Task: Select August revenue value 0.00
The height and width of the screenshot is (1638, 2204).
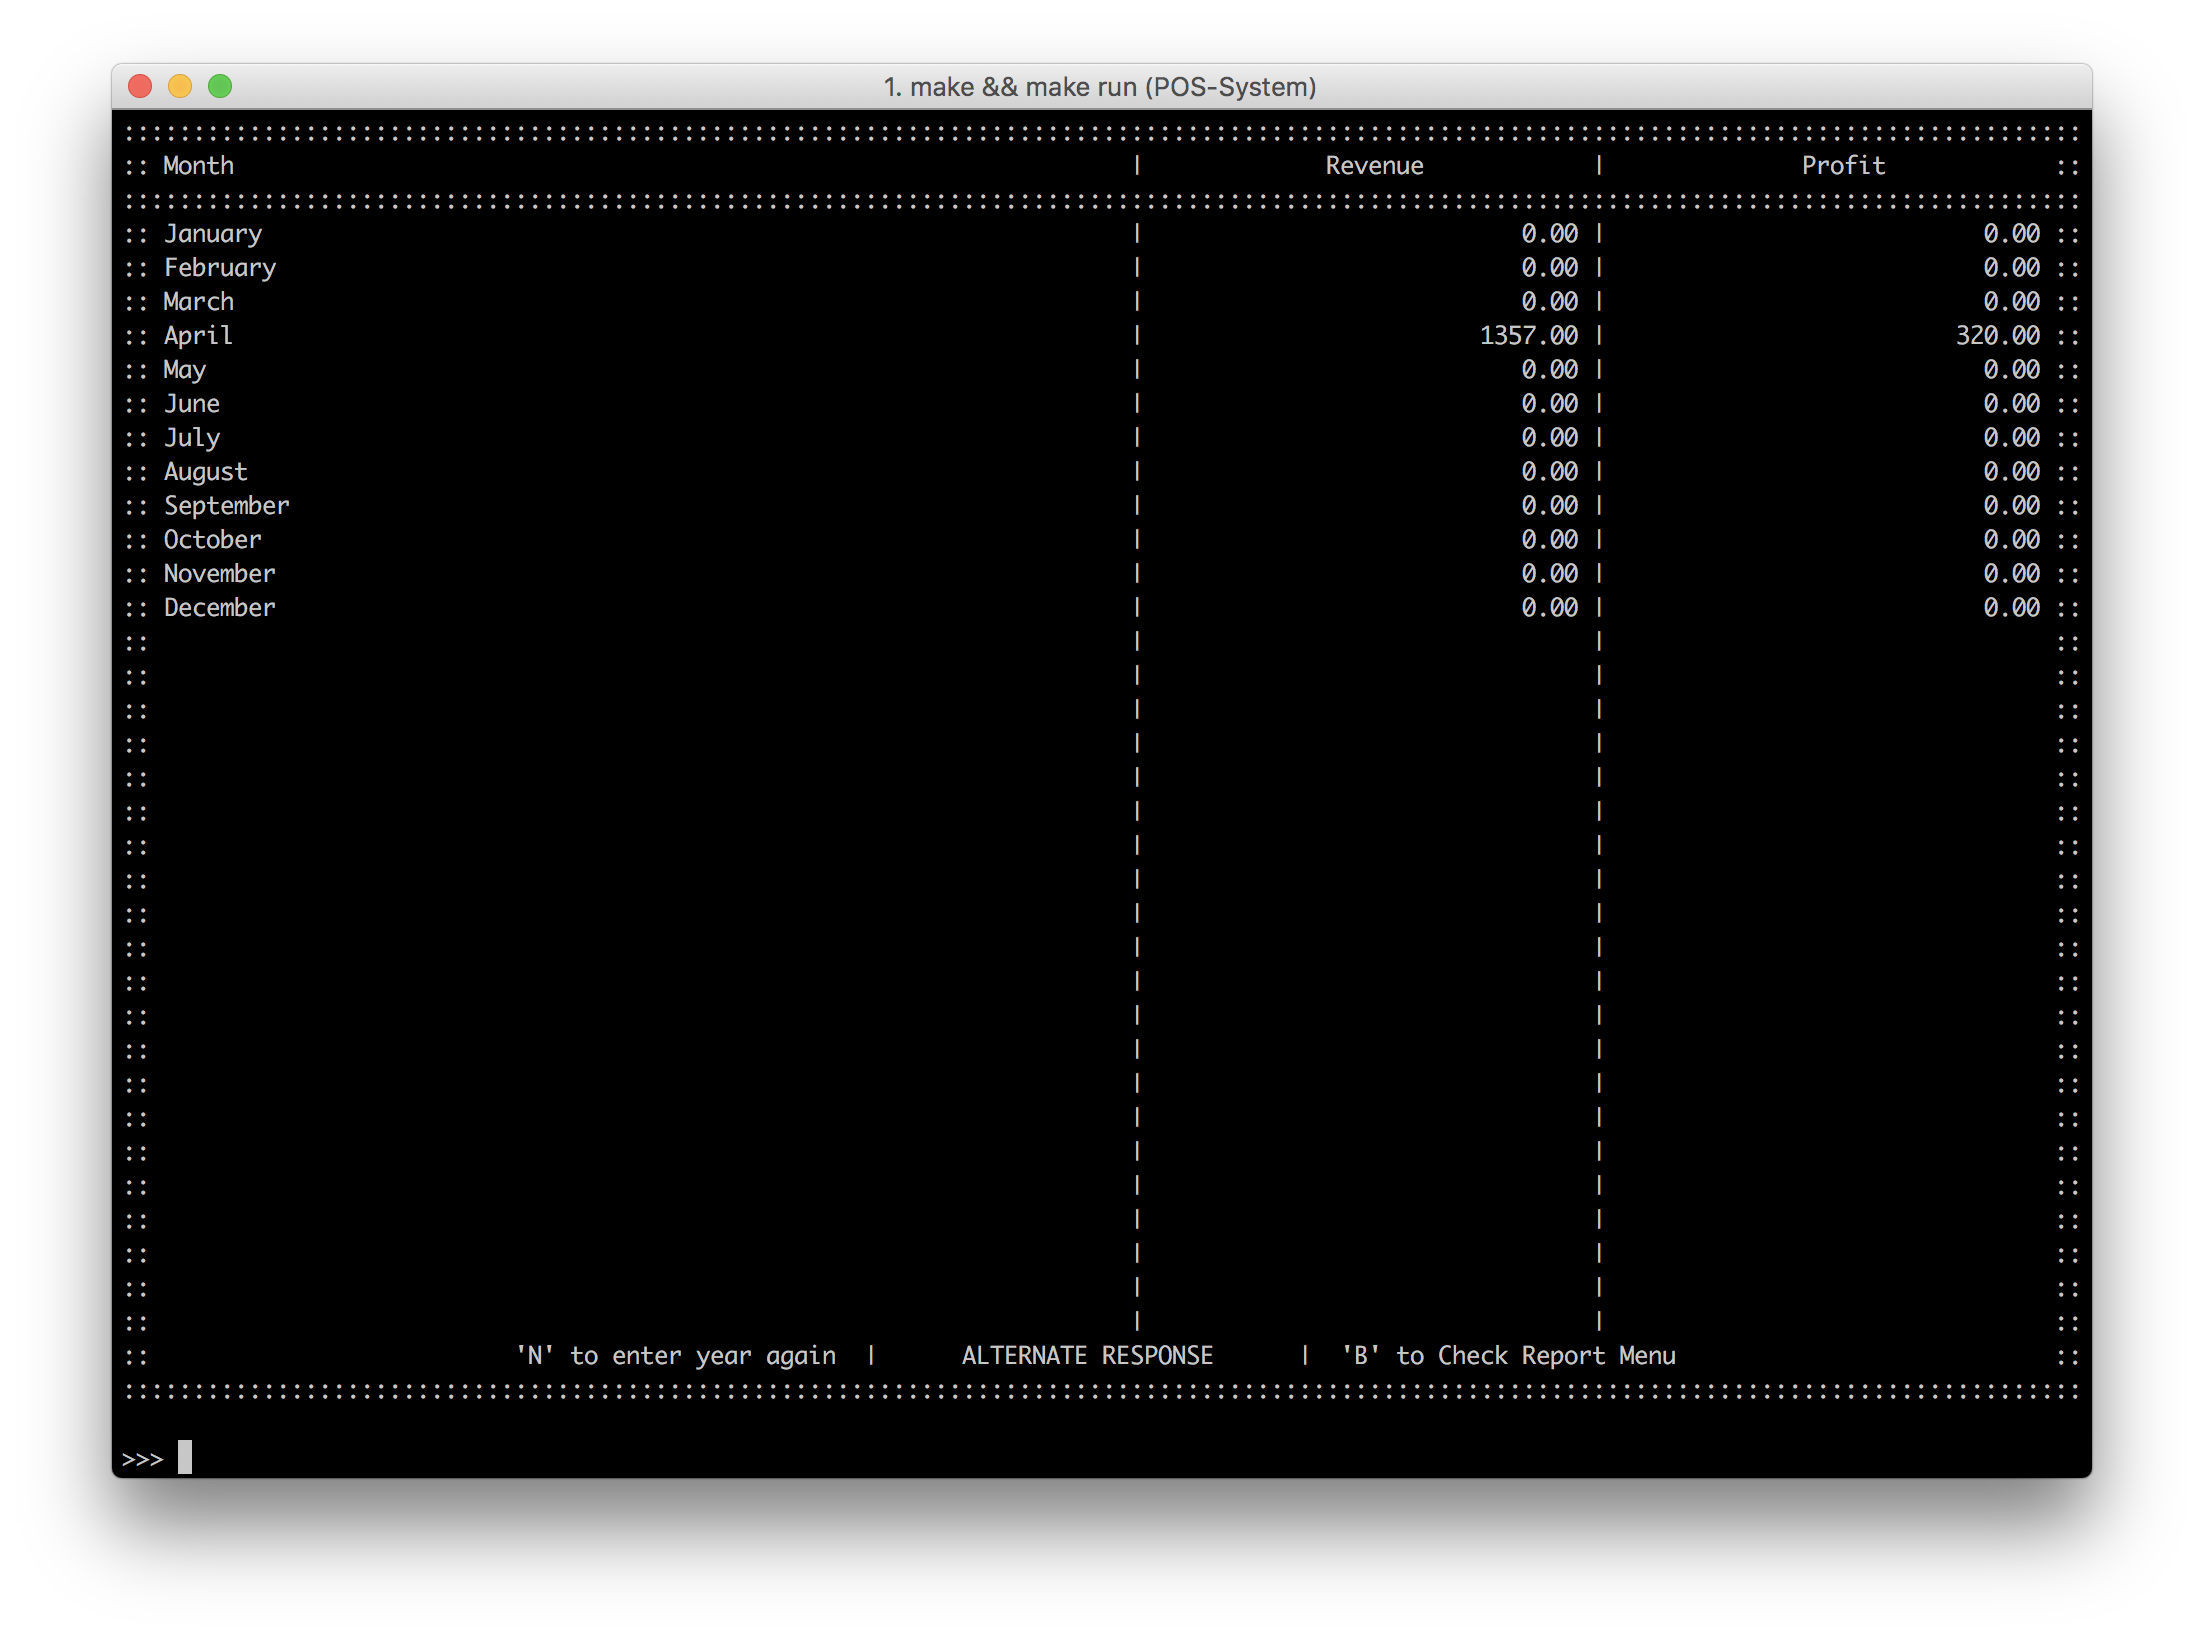Action: (x=1550, y=472)
